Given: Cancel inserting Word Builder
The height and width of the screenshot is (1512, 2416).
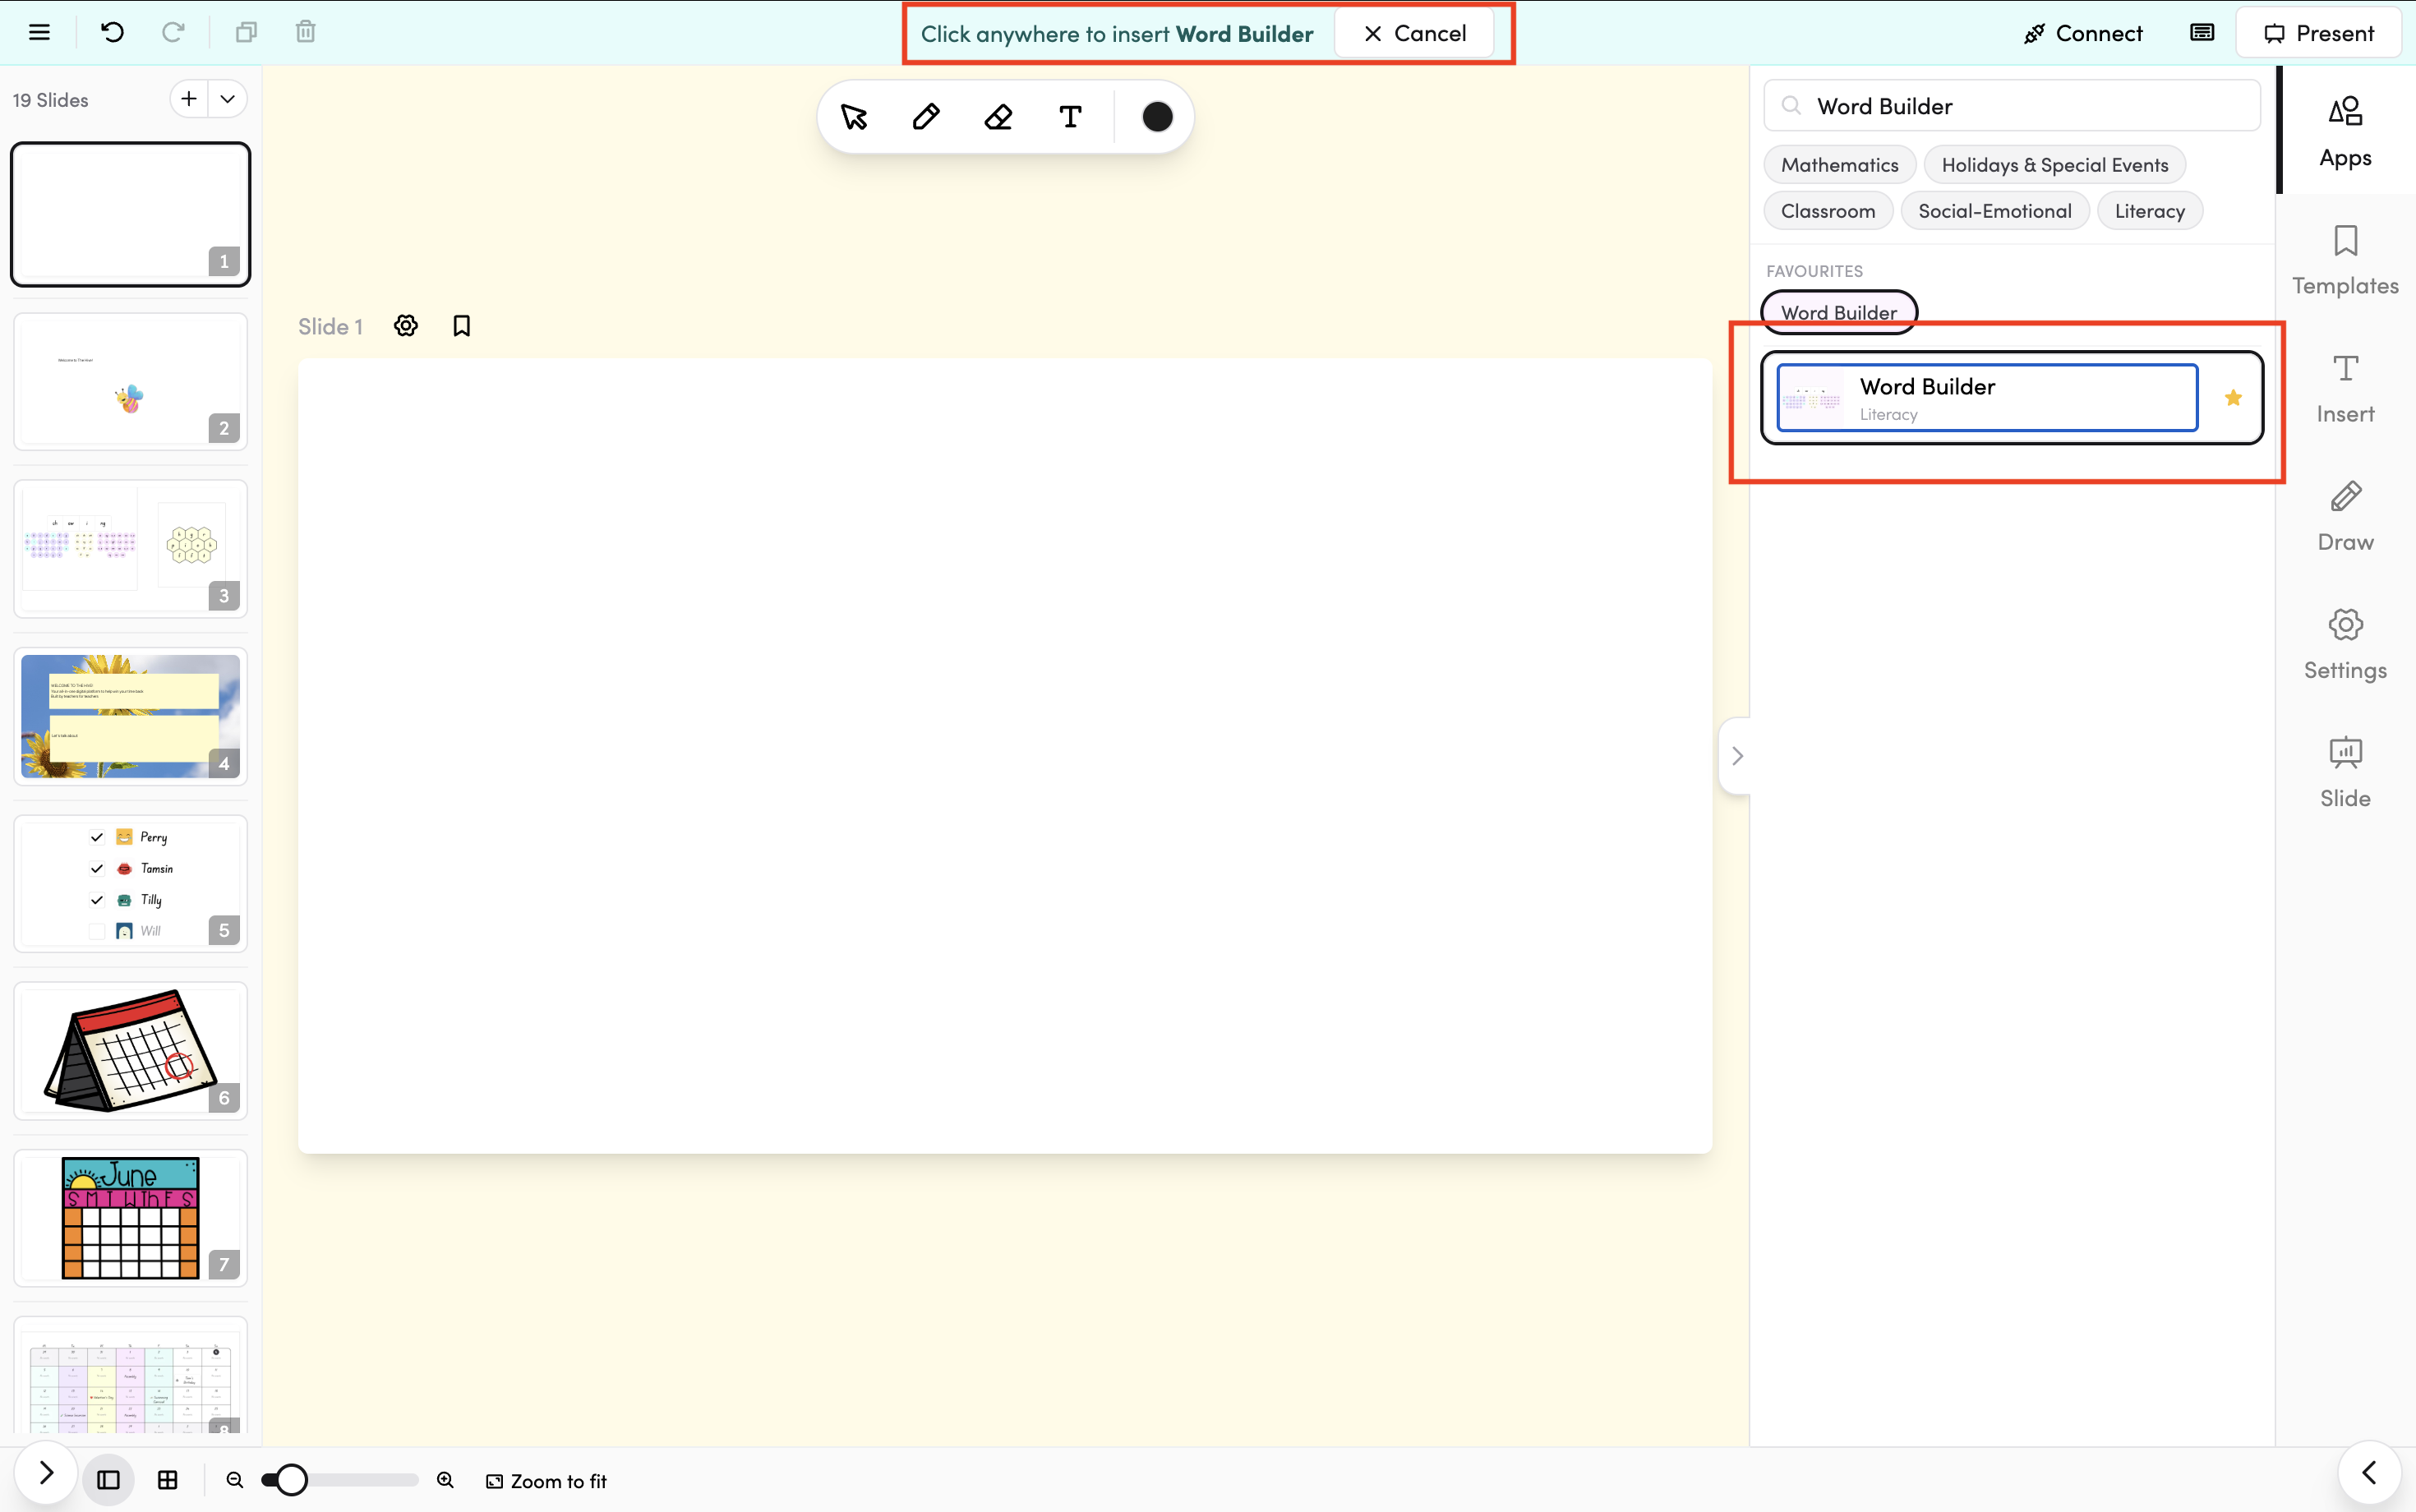Looking at the screenshot, I should [1414, 34].
